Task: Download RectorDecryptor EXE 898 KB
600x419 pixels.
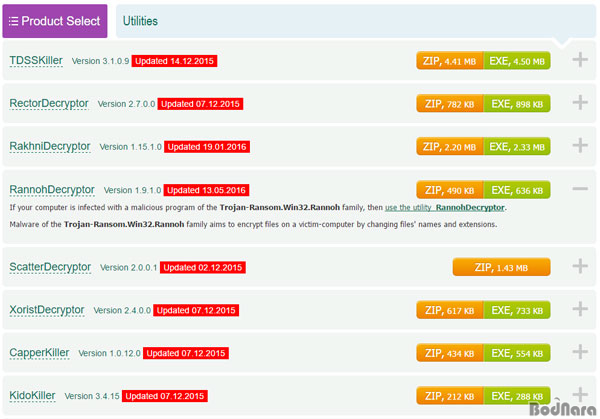Action: 517,104
